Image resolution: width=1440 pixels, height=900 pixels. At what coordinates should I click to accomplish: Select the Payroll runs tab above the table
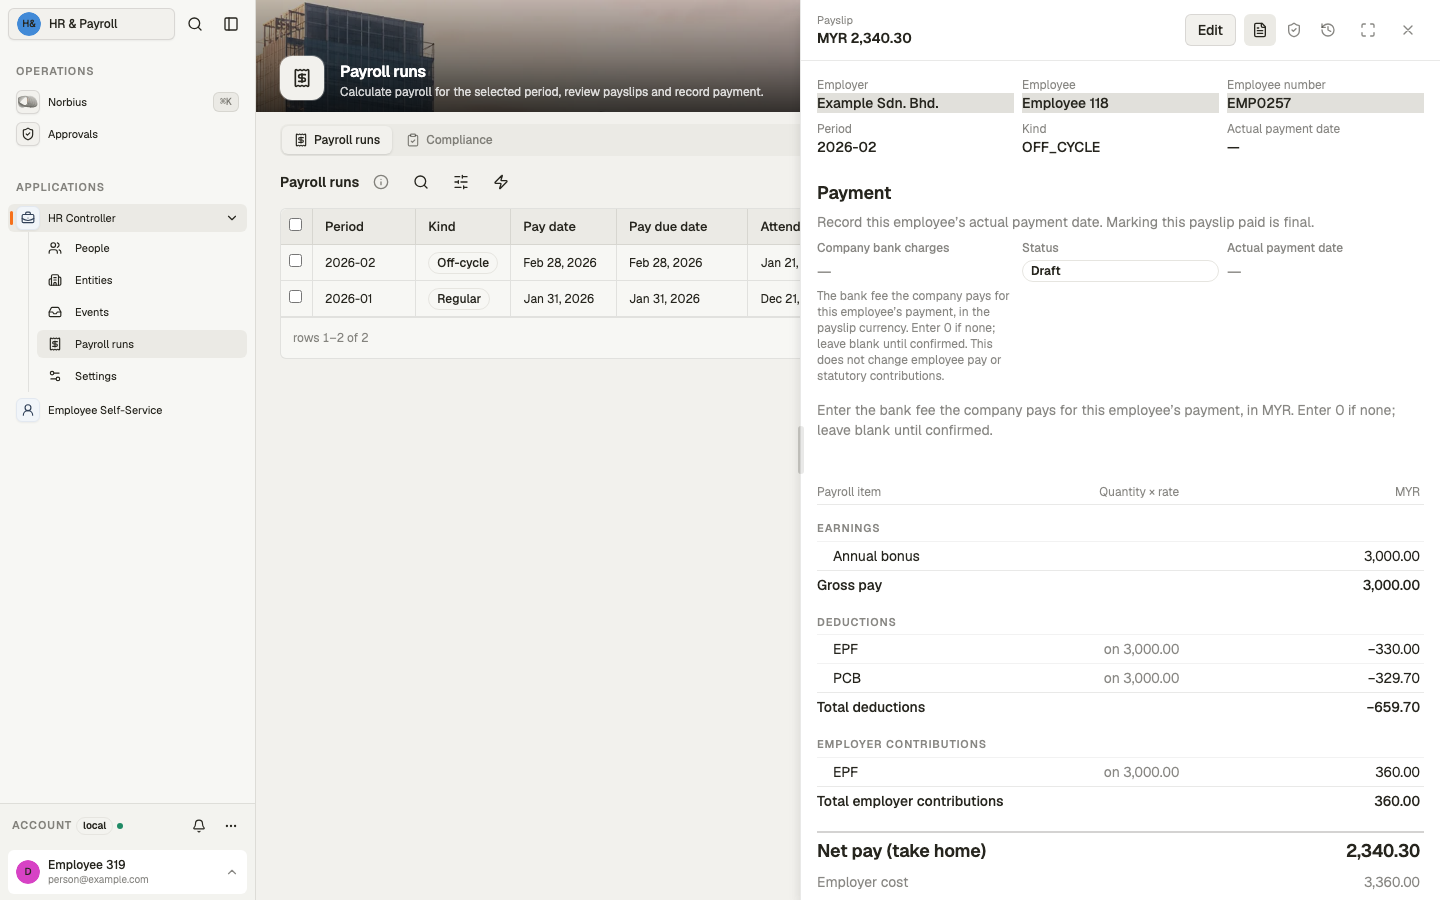[x=337, y=140]
